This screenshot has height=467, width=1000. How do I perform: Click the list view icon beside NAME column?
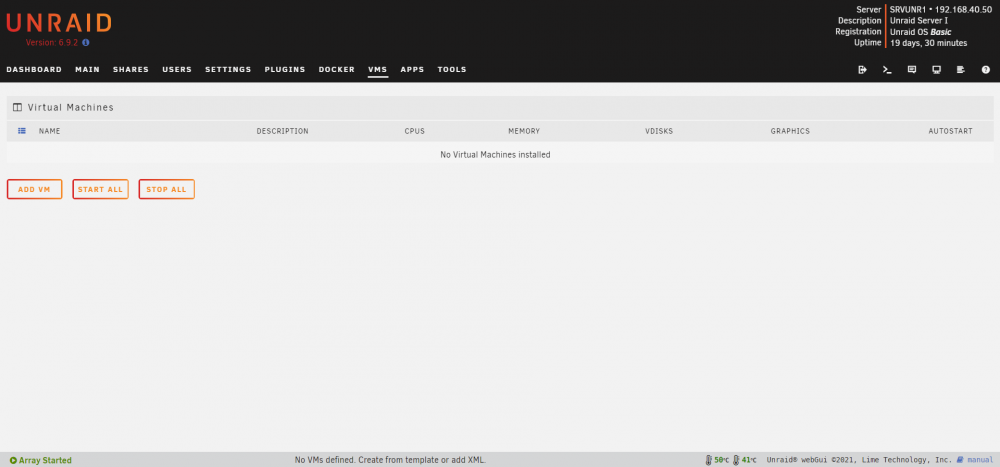22,131
